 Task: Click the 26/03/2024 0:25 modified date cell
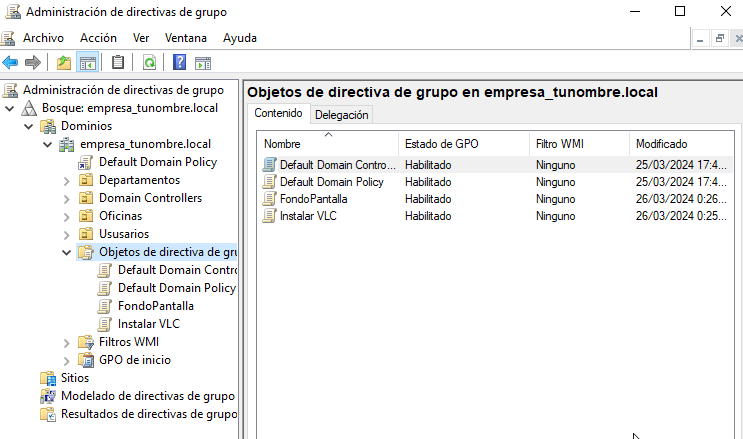coord(681,216)
